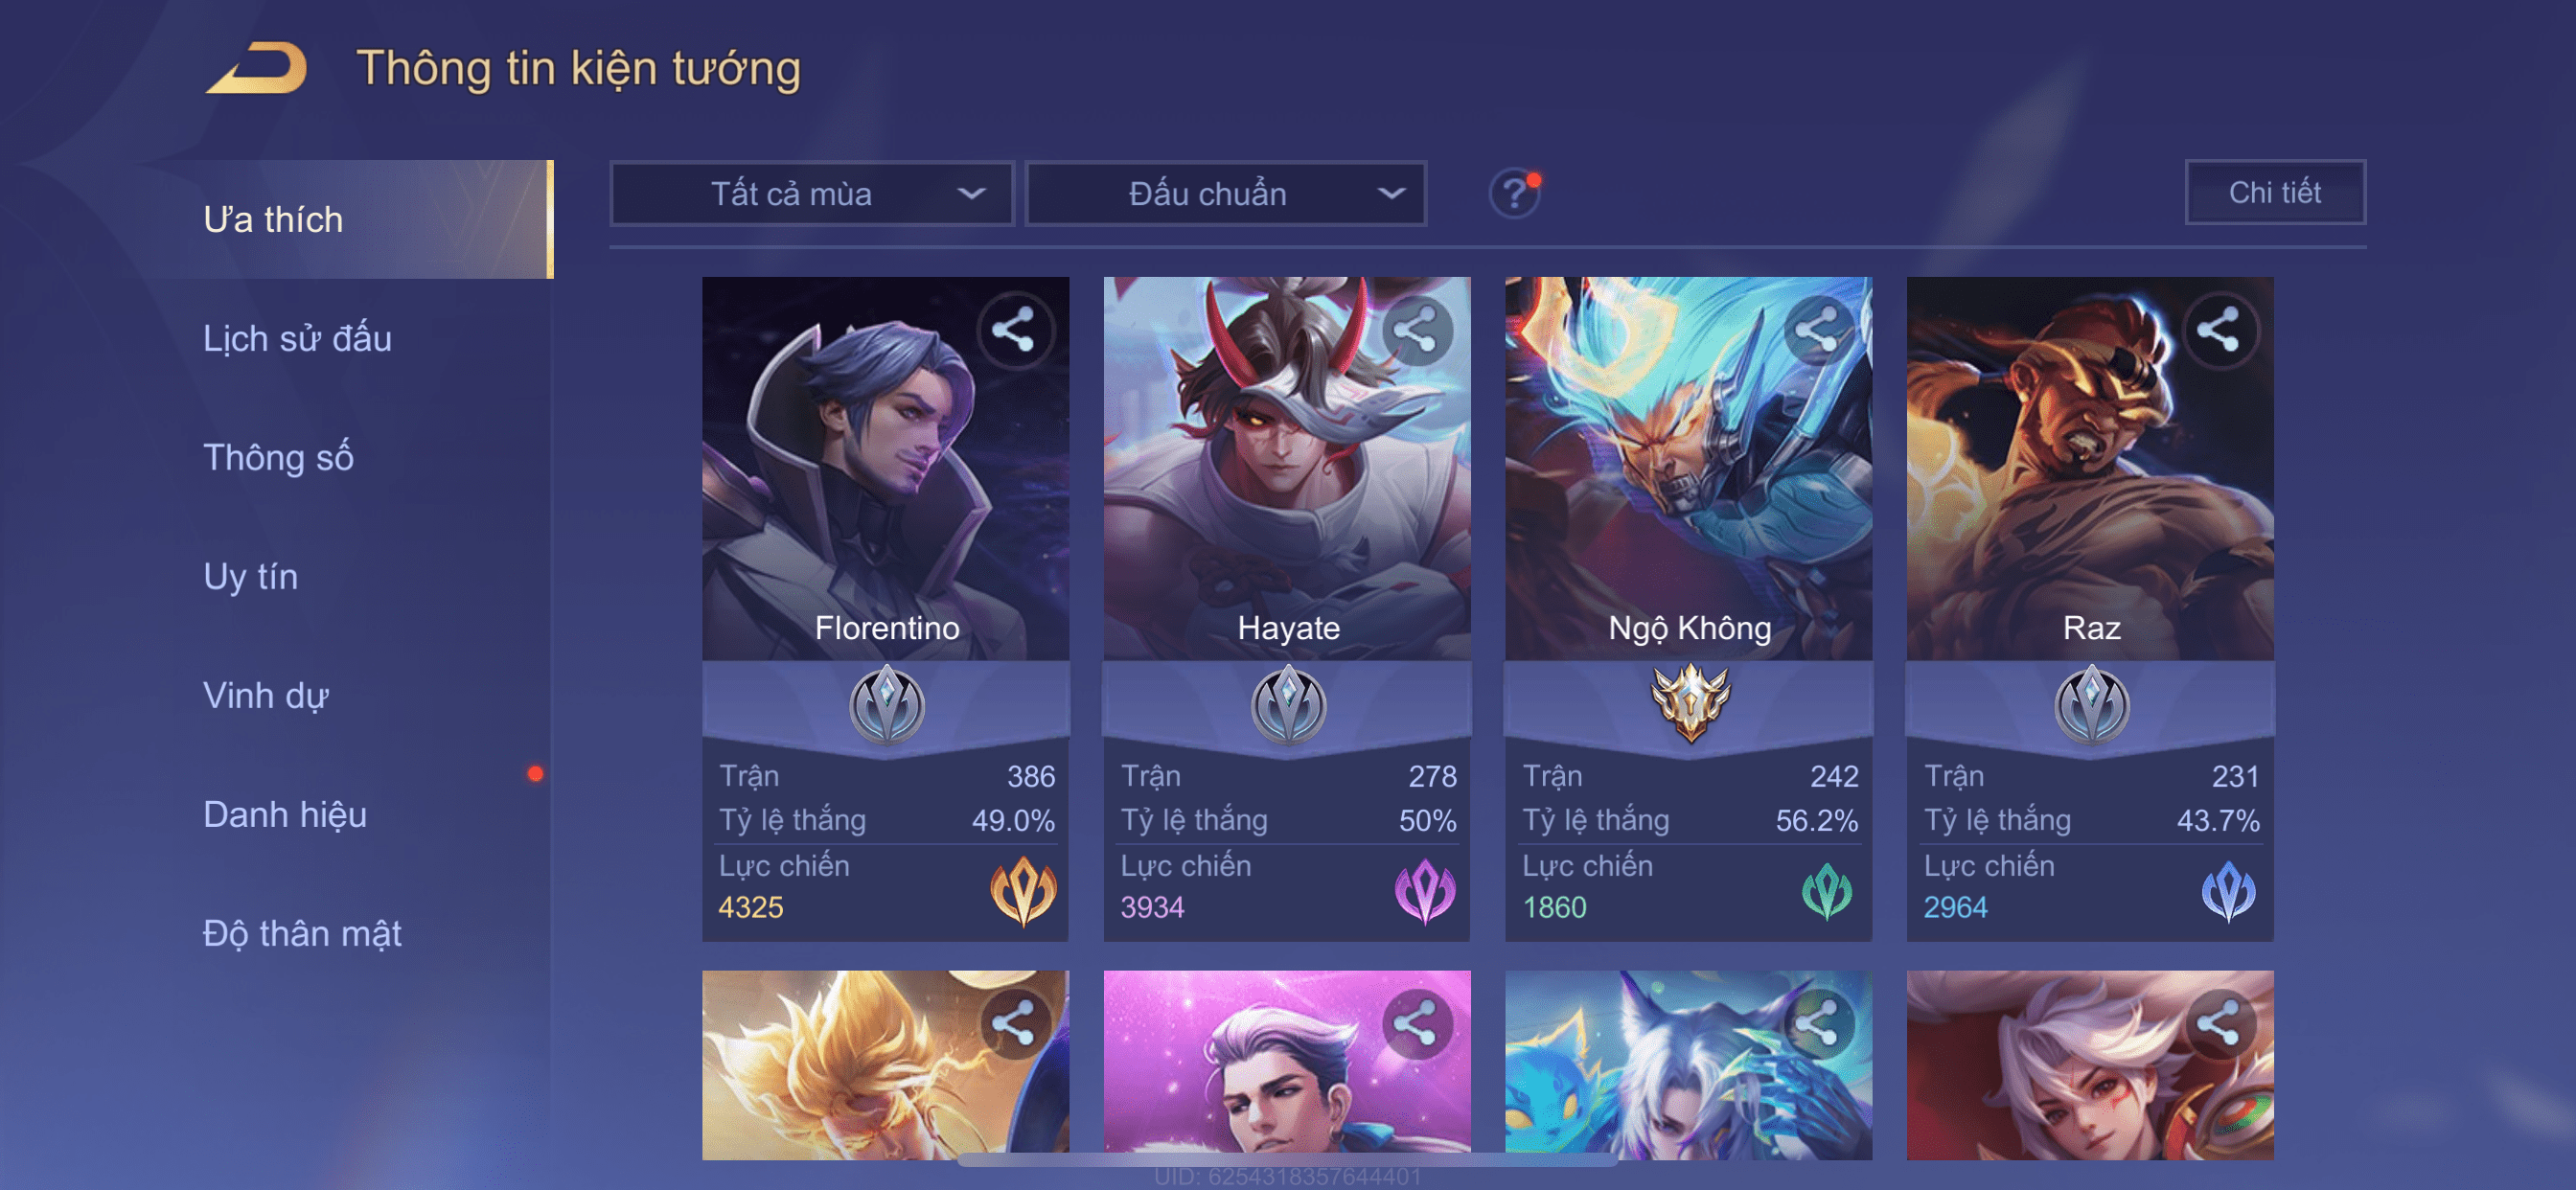This screenshot has height=1190, width=2576.
Task: Switch to the 'Lịch sử đấu' tab
Action: click(297, 338)
